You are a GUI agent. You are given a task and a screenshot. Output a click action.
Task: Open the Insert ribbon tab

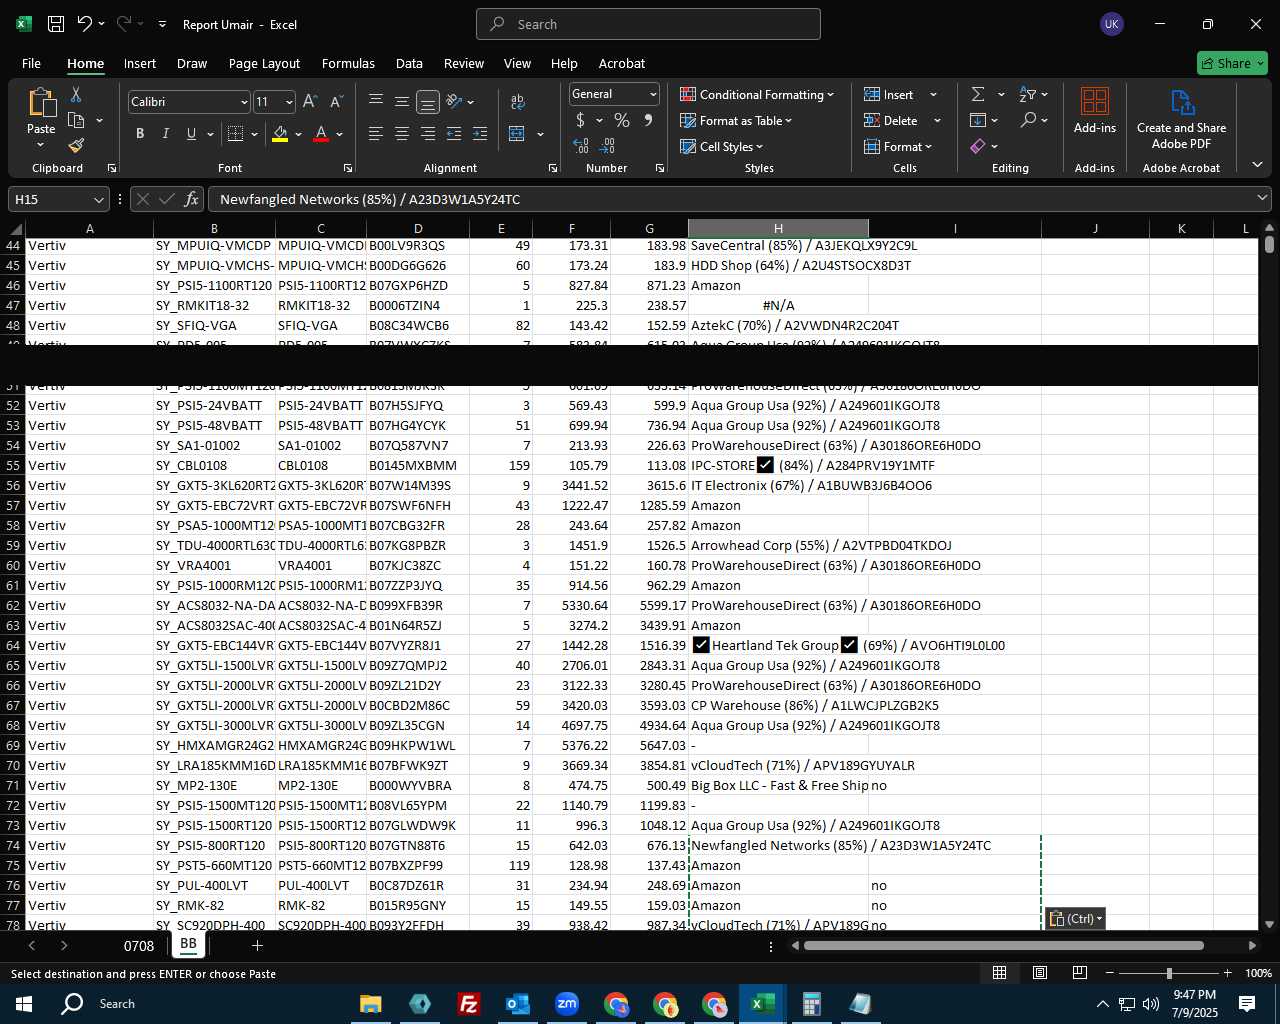tap(140, 63)
